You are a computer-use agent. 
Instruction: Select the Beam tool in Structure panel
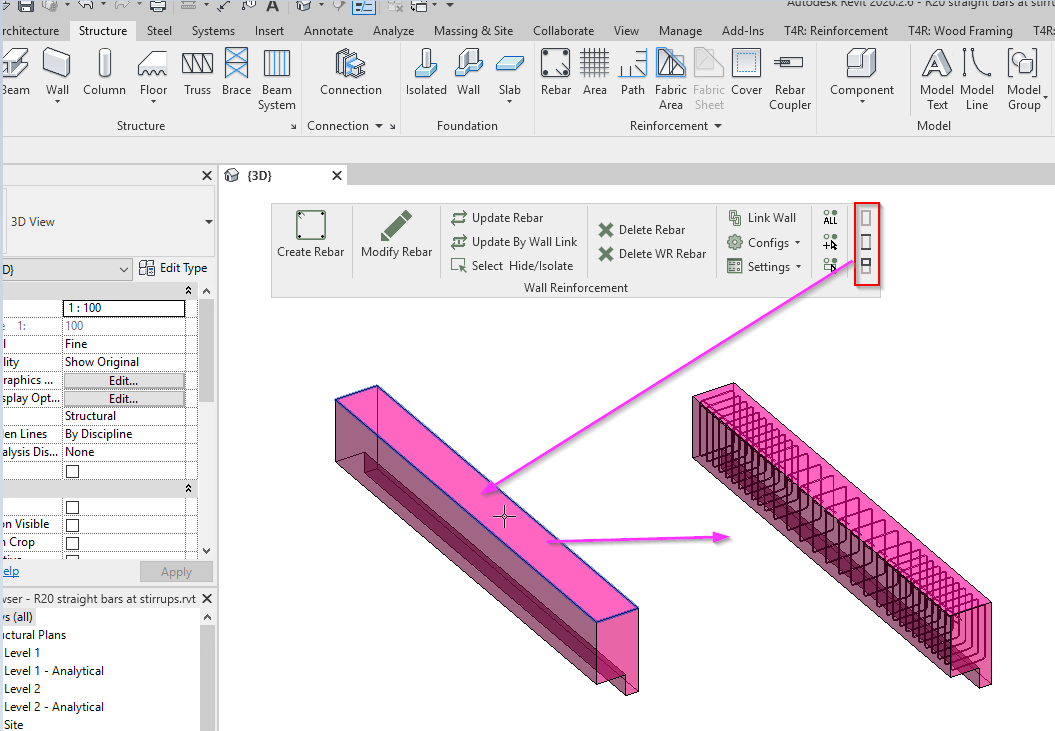point(15,72)
